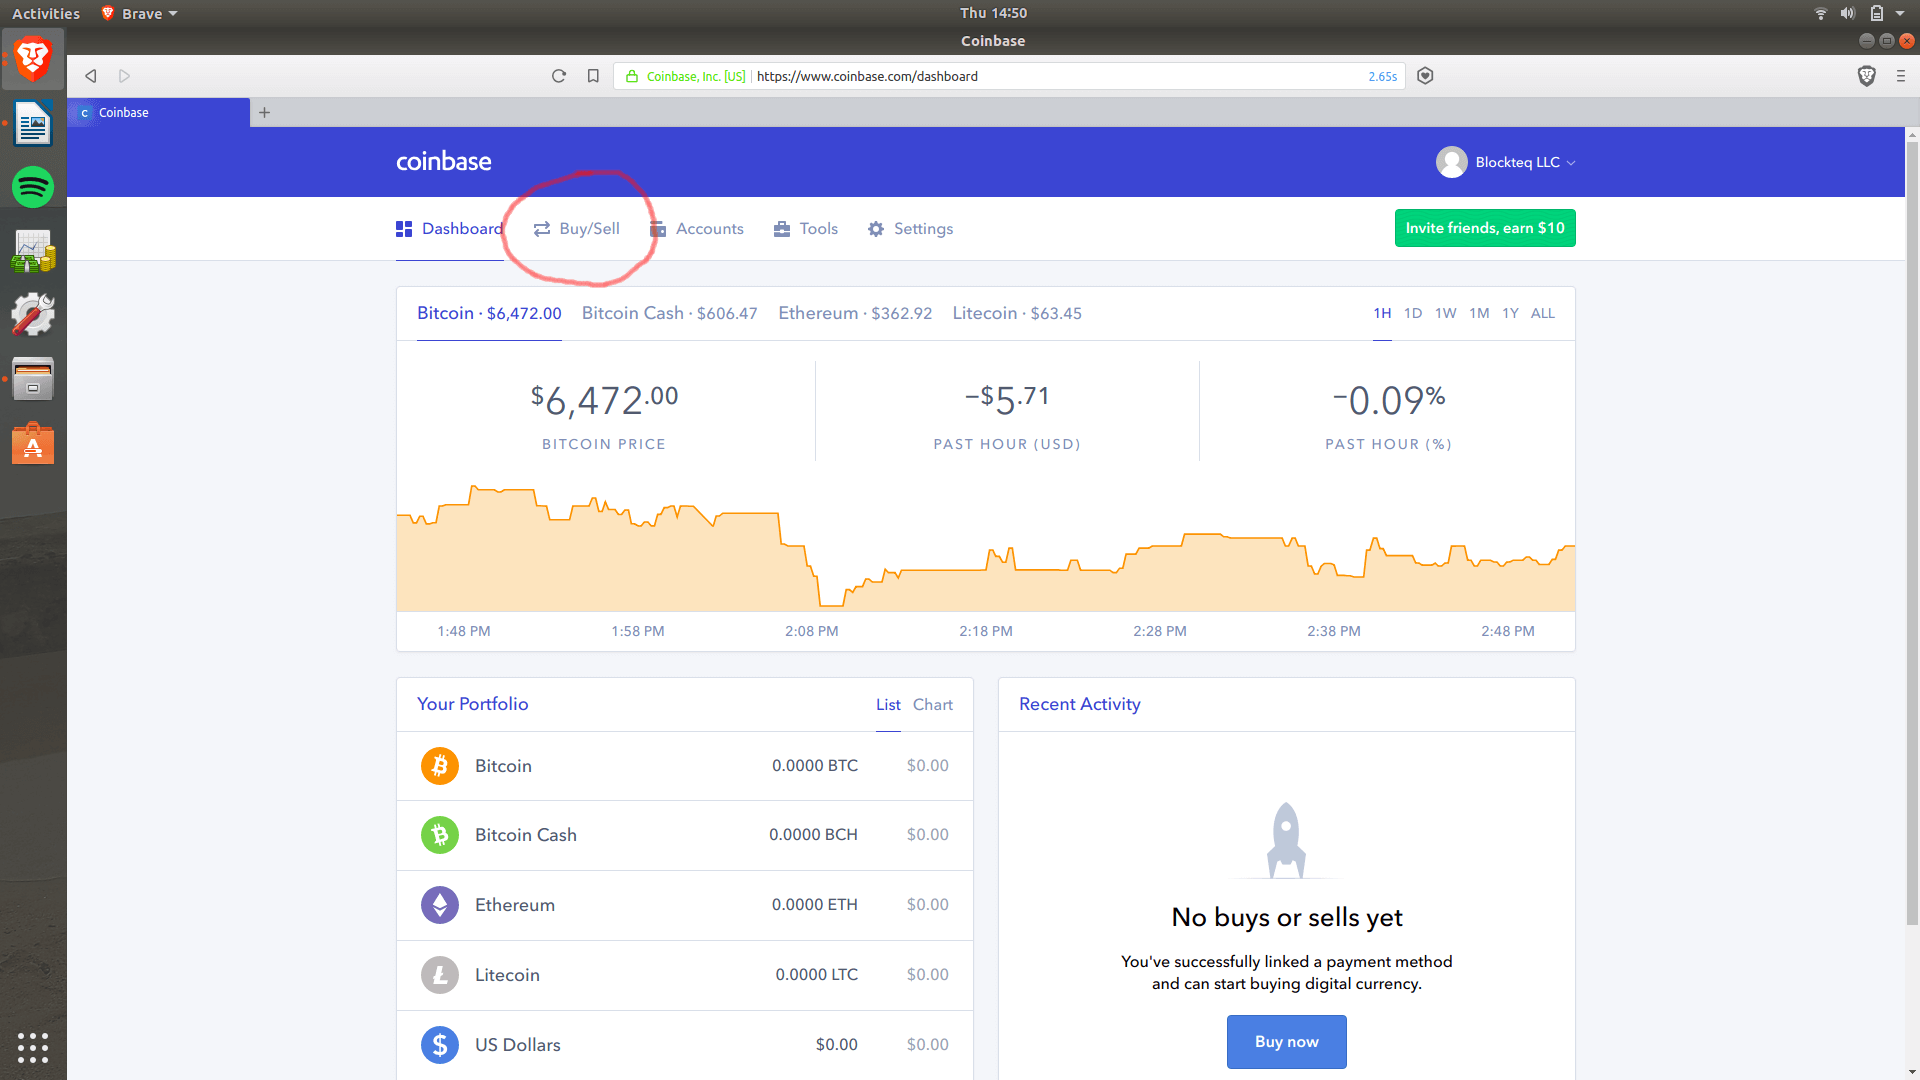Switch chart to Litecoin
The image size is (1920, 1080).
coord(1017,314)
